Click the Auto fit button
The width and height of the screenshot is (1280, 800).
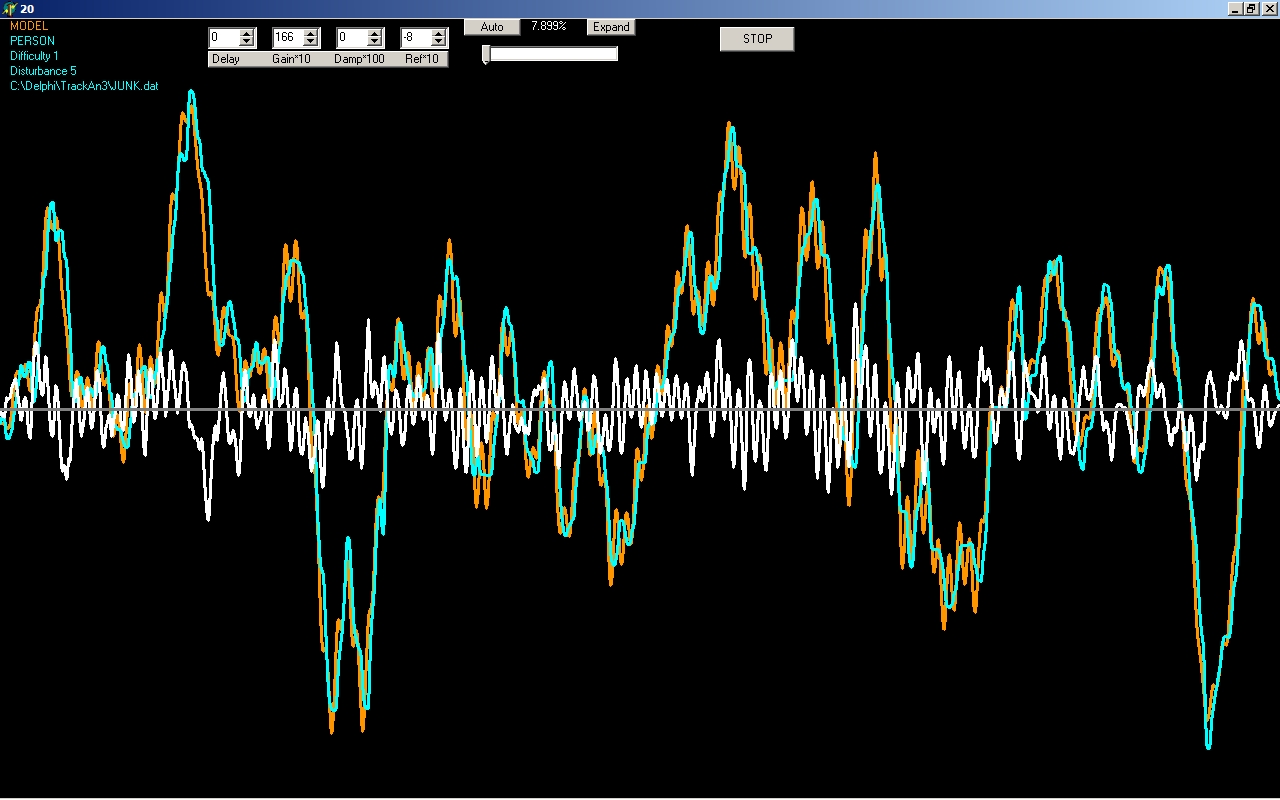click(x=492, y=27)
